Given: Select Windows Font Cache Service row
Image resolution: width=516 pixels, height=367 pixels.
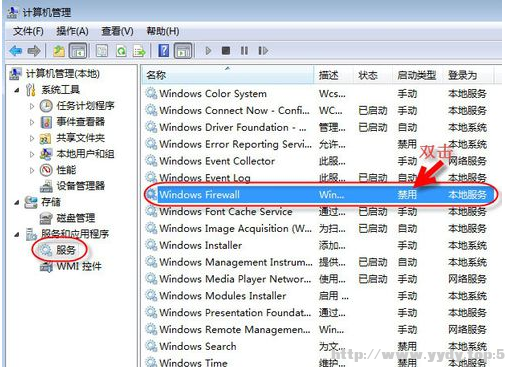Looking at the screenshot, I should (x=319, y=211).
